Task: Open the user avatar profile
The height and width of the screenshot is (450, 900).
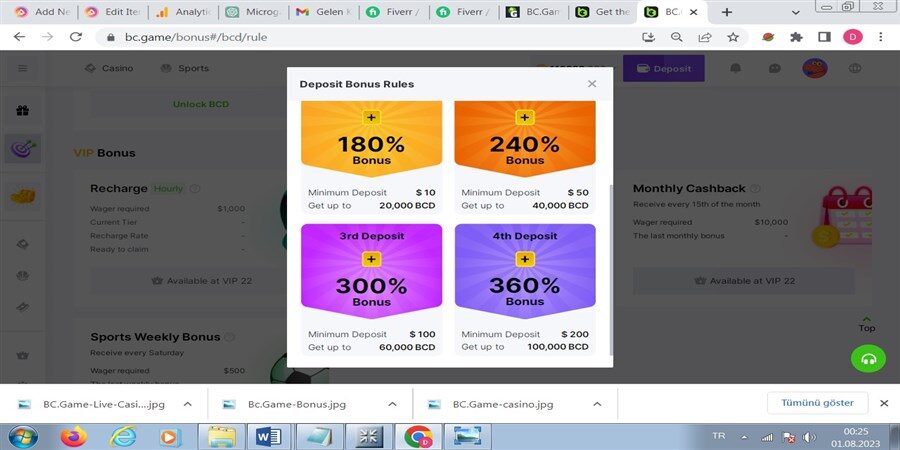Action: pyautogui.click(x=814, y=68)
